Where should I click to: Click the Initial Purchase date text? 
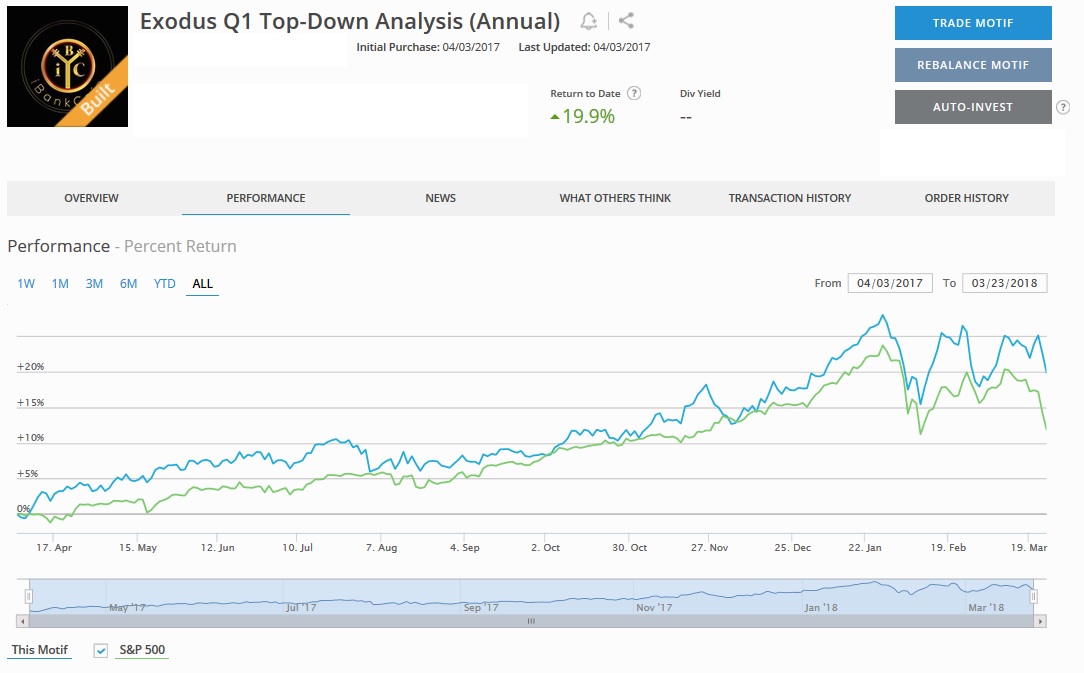point(428,47)
